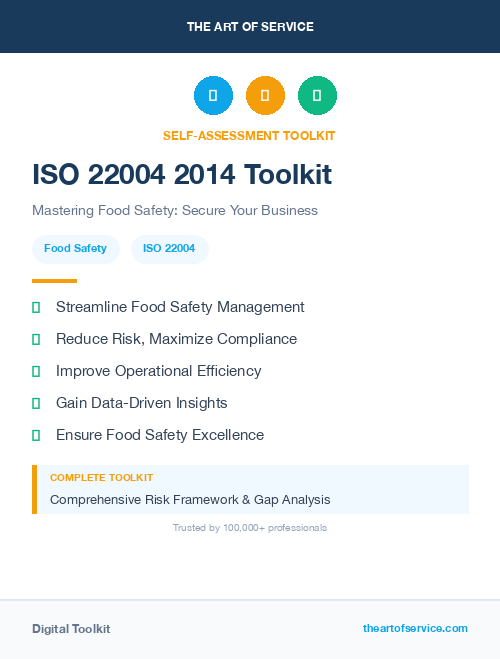Viewport: 500px width, 659px height.
Task: Click bullet icon beside Streamline Food Safety Management
Action: point(36,308)
